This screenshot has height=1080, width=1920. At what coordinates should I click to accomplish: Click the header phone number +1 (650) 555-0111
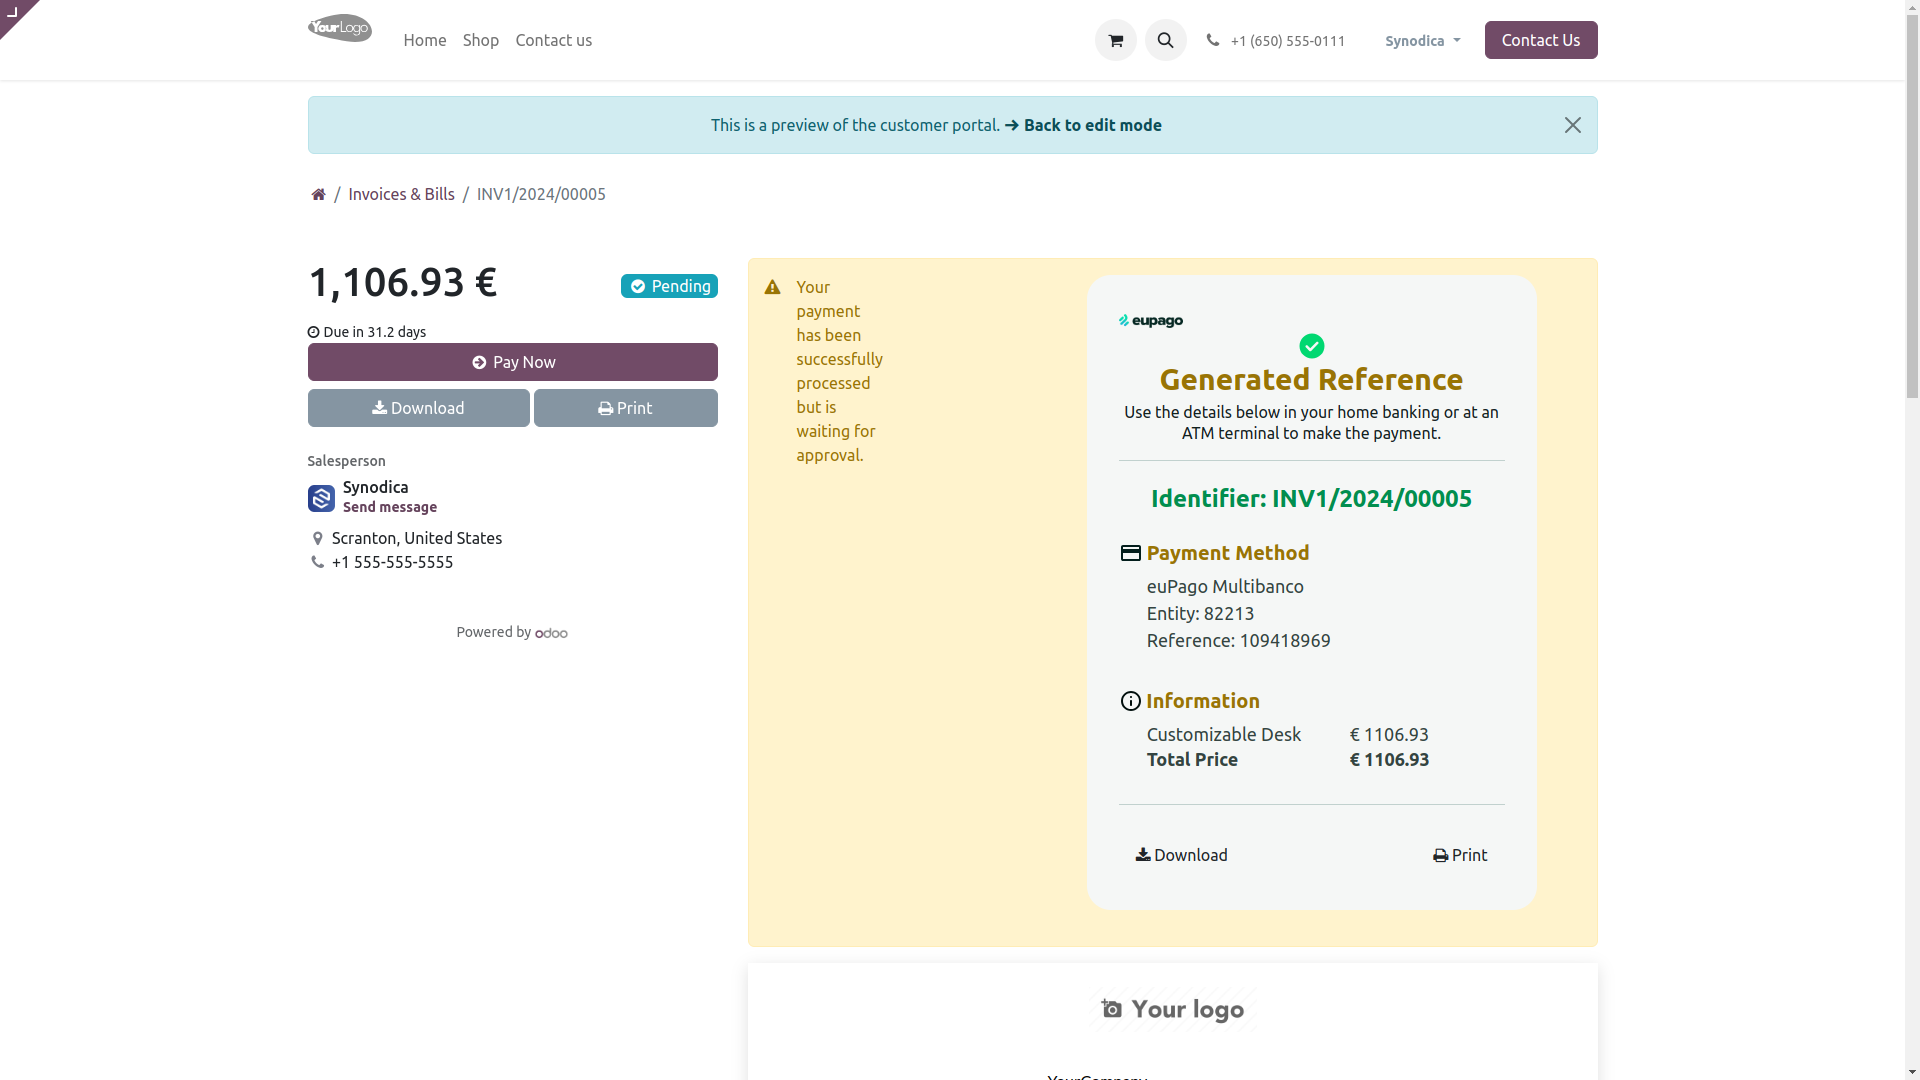coord(1287,41)
